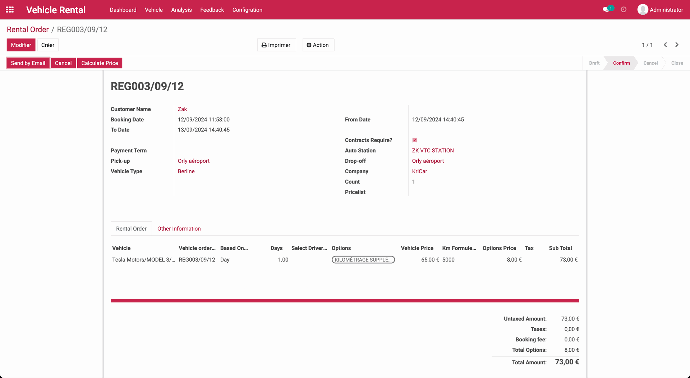
Task: Go to the previous record arrow
Action: (x=665, y=44)
